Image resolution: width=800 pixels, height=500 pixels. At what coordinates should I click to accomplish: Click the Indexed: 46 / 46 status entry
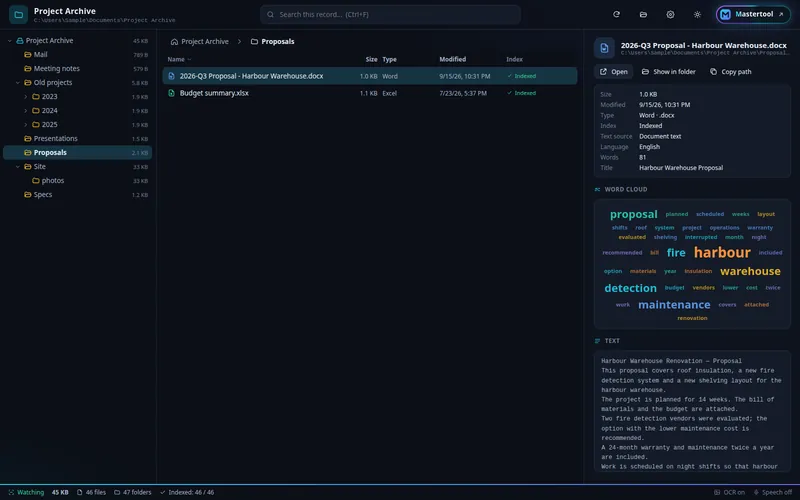(187, 492)
